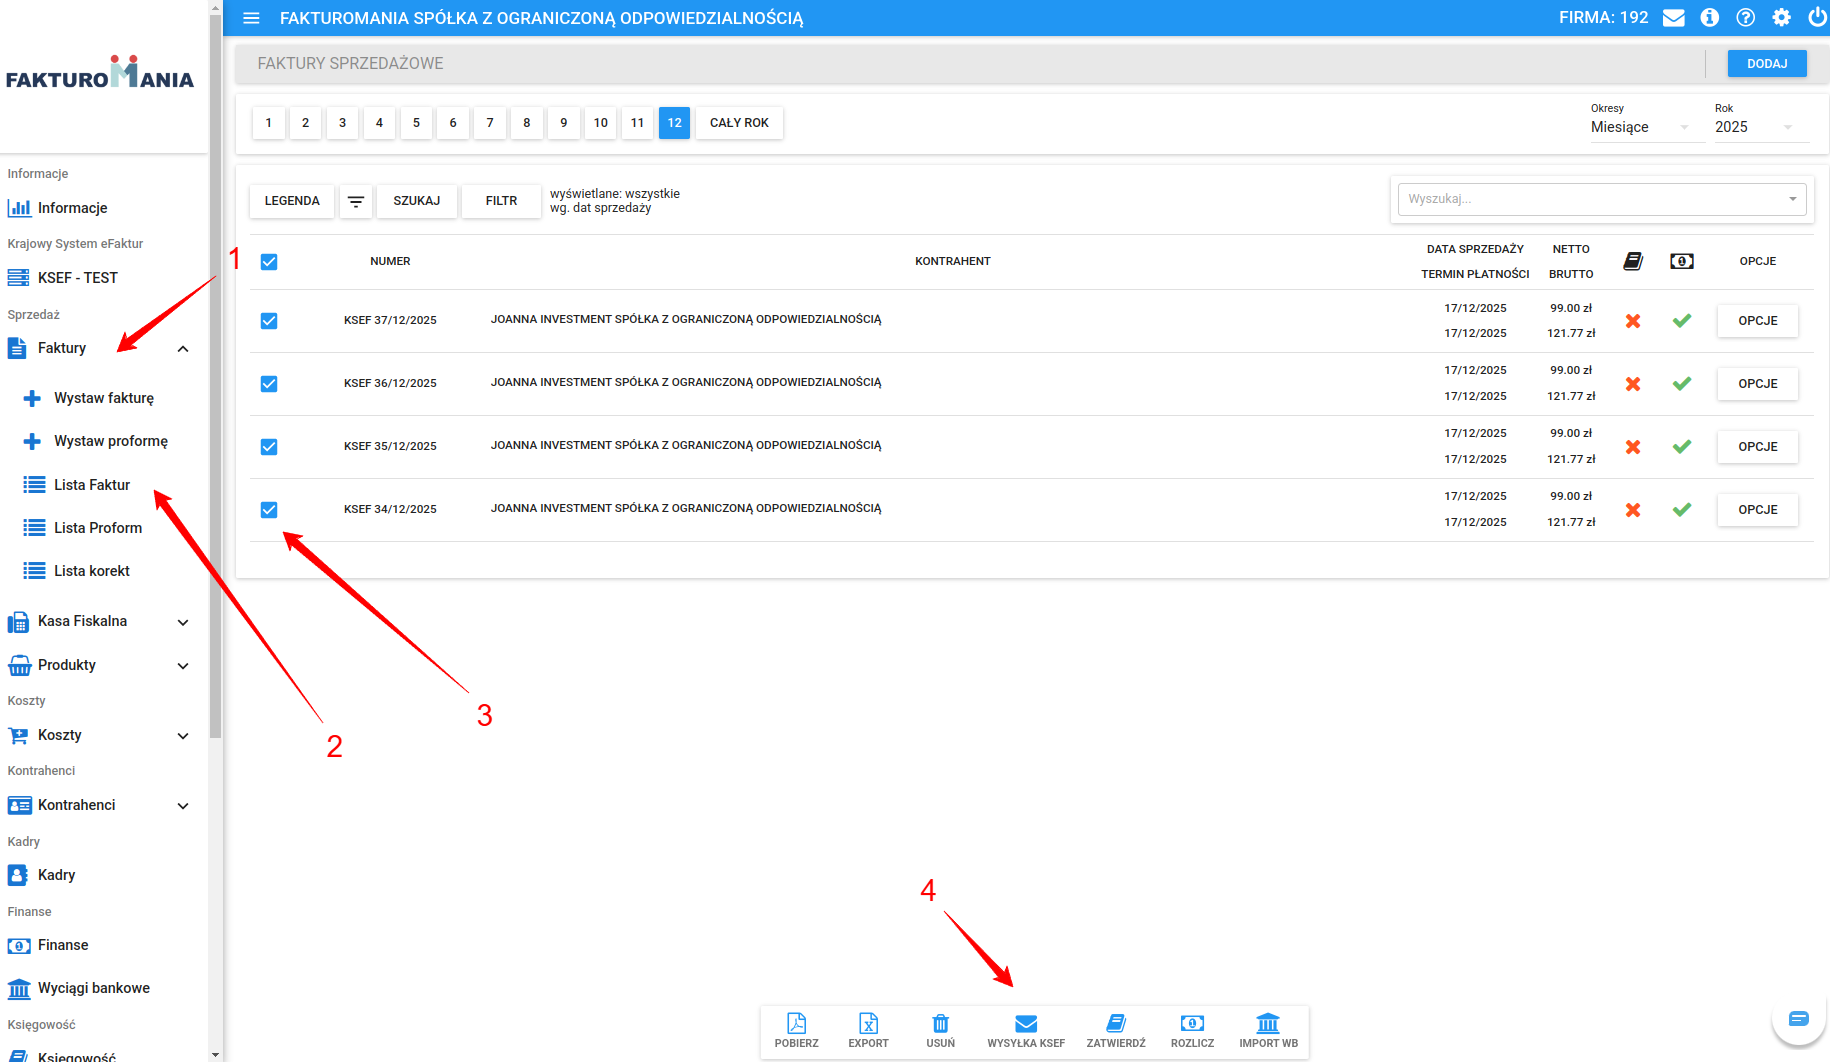
Task: Click the DODAJ button
Action: coord(1767,63)
